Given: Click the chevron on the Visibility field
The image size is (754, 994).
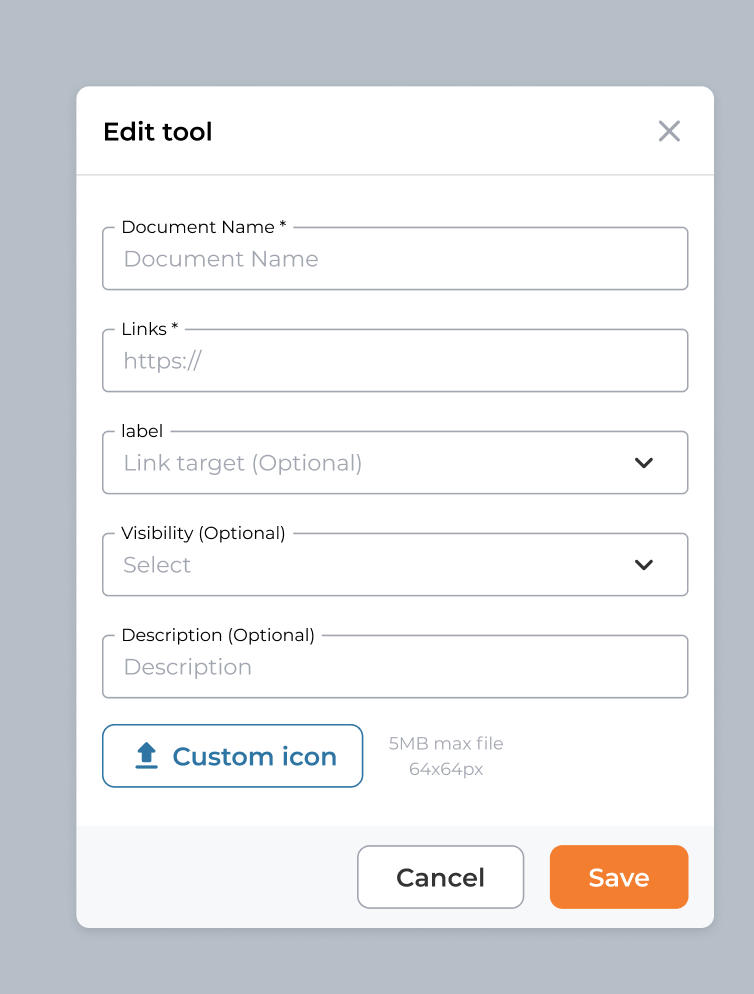Looking at the screenshot, I should click(644, 565).
